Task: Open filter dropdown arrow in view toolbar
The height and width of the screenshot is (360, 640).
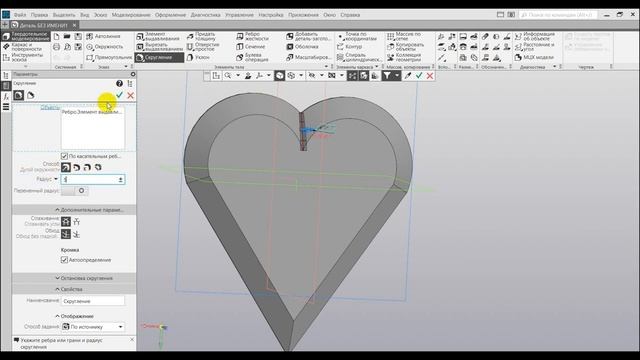Action: pos(397,76)
